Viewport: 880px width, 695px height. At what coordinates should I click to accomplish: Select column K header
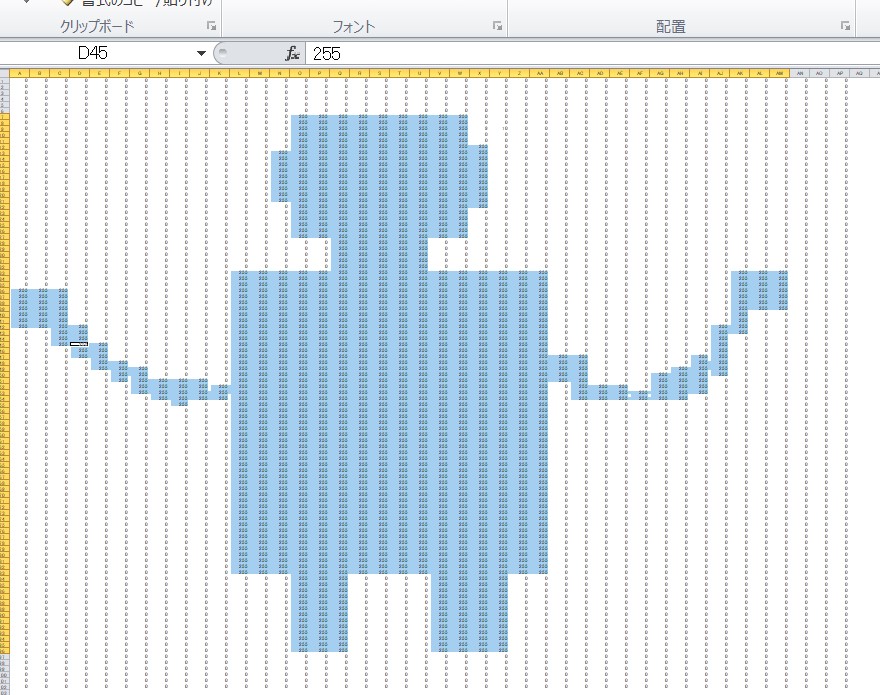coord(219,73)
